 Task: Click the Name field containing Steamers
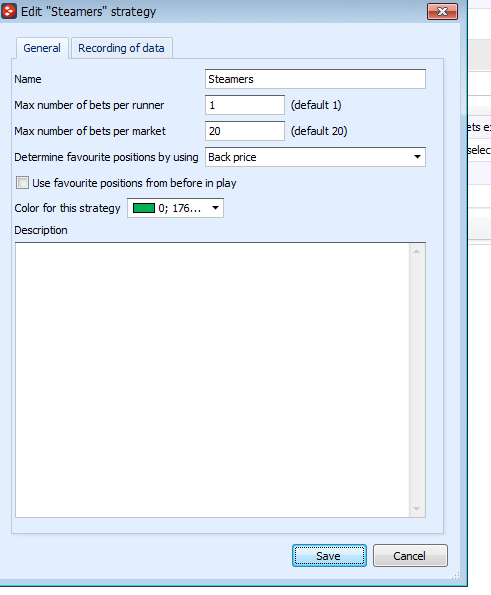(x=315, y=79)
